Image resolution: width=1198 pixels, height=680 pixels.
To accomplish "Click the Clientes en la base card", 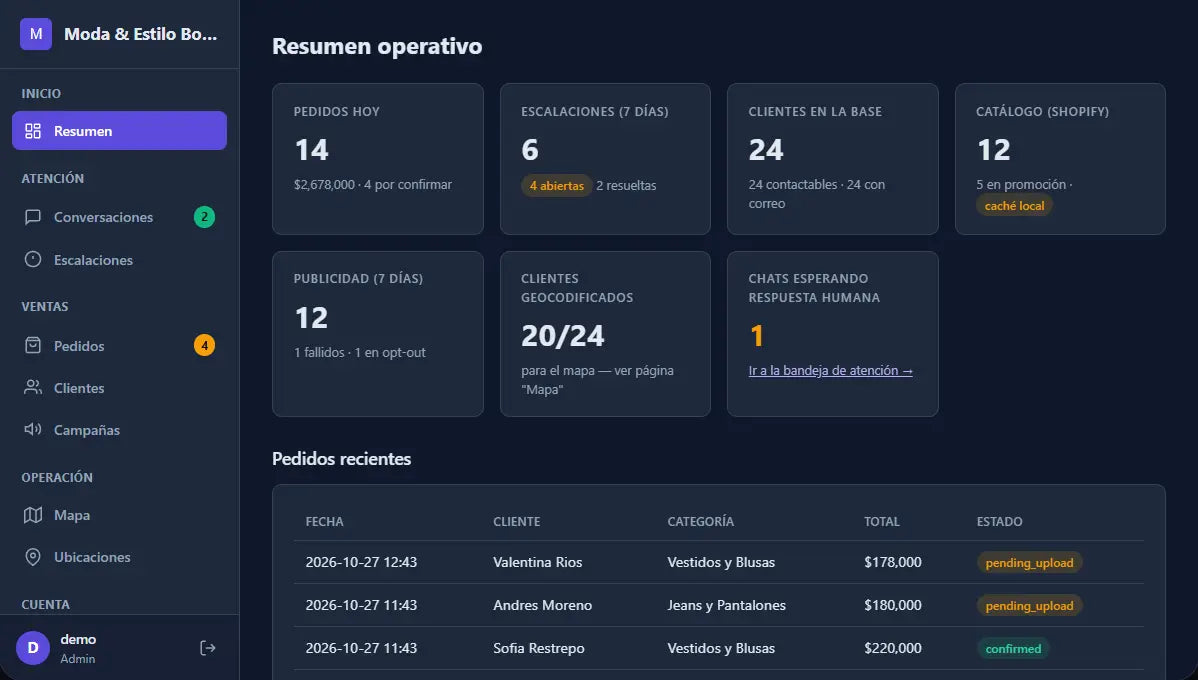I will [833, 159].
